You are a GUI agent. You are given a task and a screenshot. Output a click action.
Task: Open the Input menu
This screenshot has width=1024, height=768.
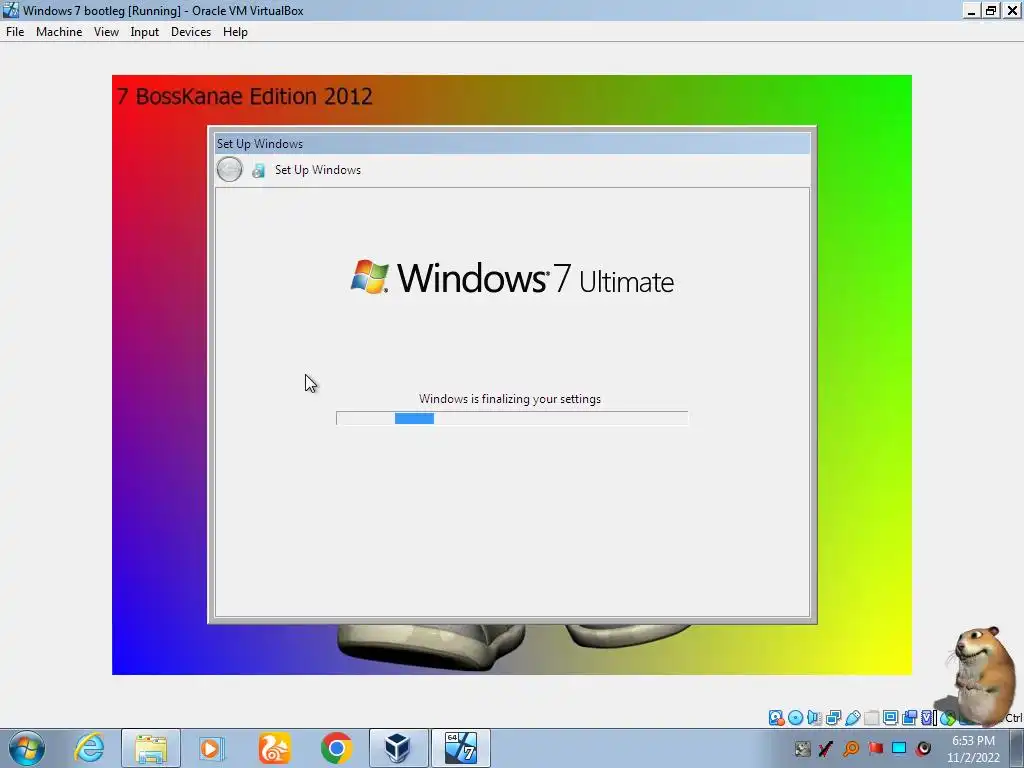click(144, 31)
